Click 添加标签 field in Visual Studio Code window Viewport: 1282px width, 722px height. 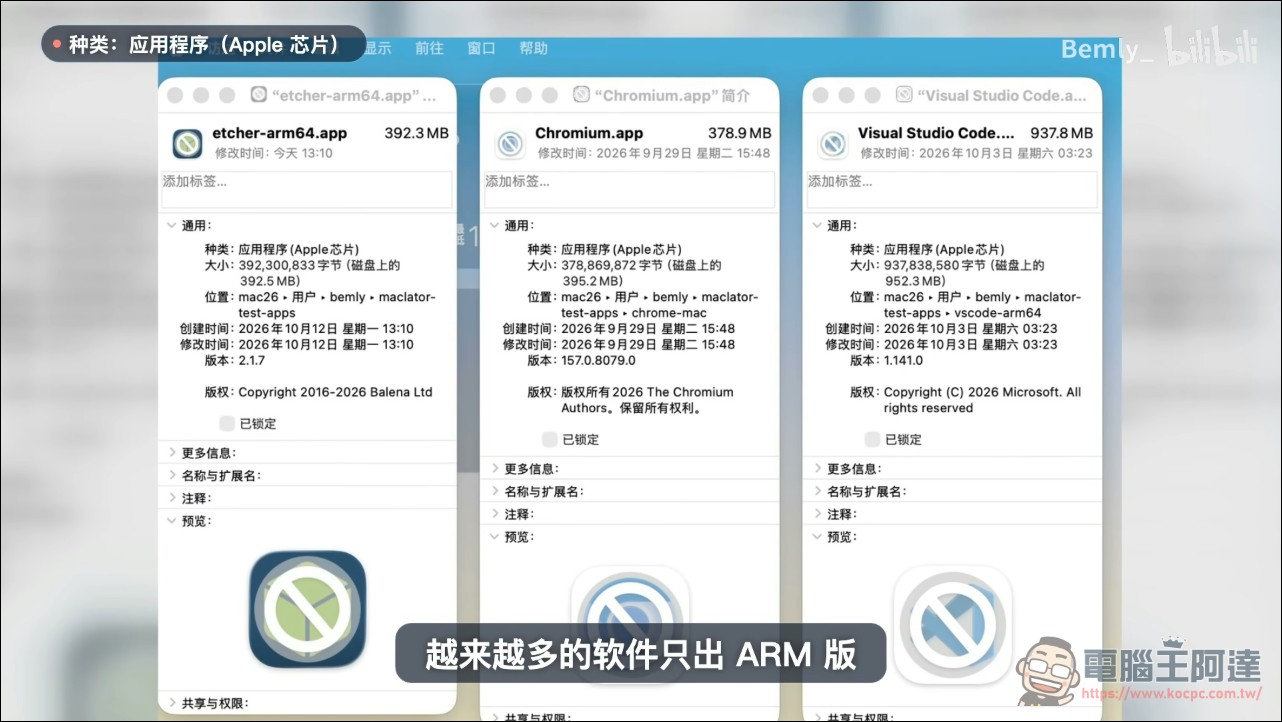point(953,189)
